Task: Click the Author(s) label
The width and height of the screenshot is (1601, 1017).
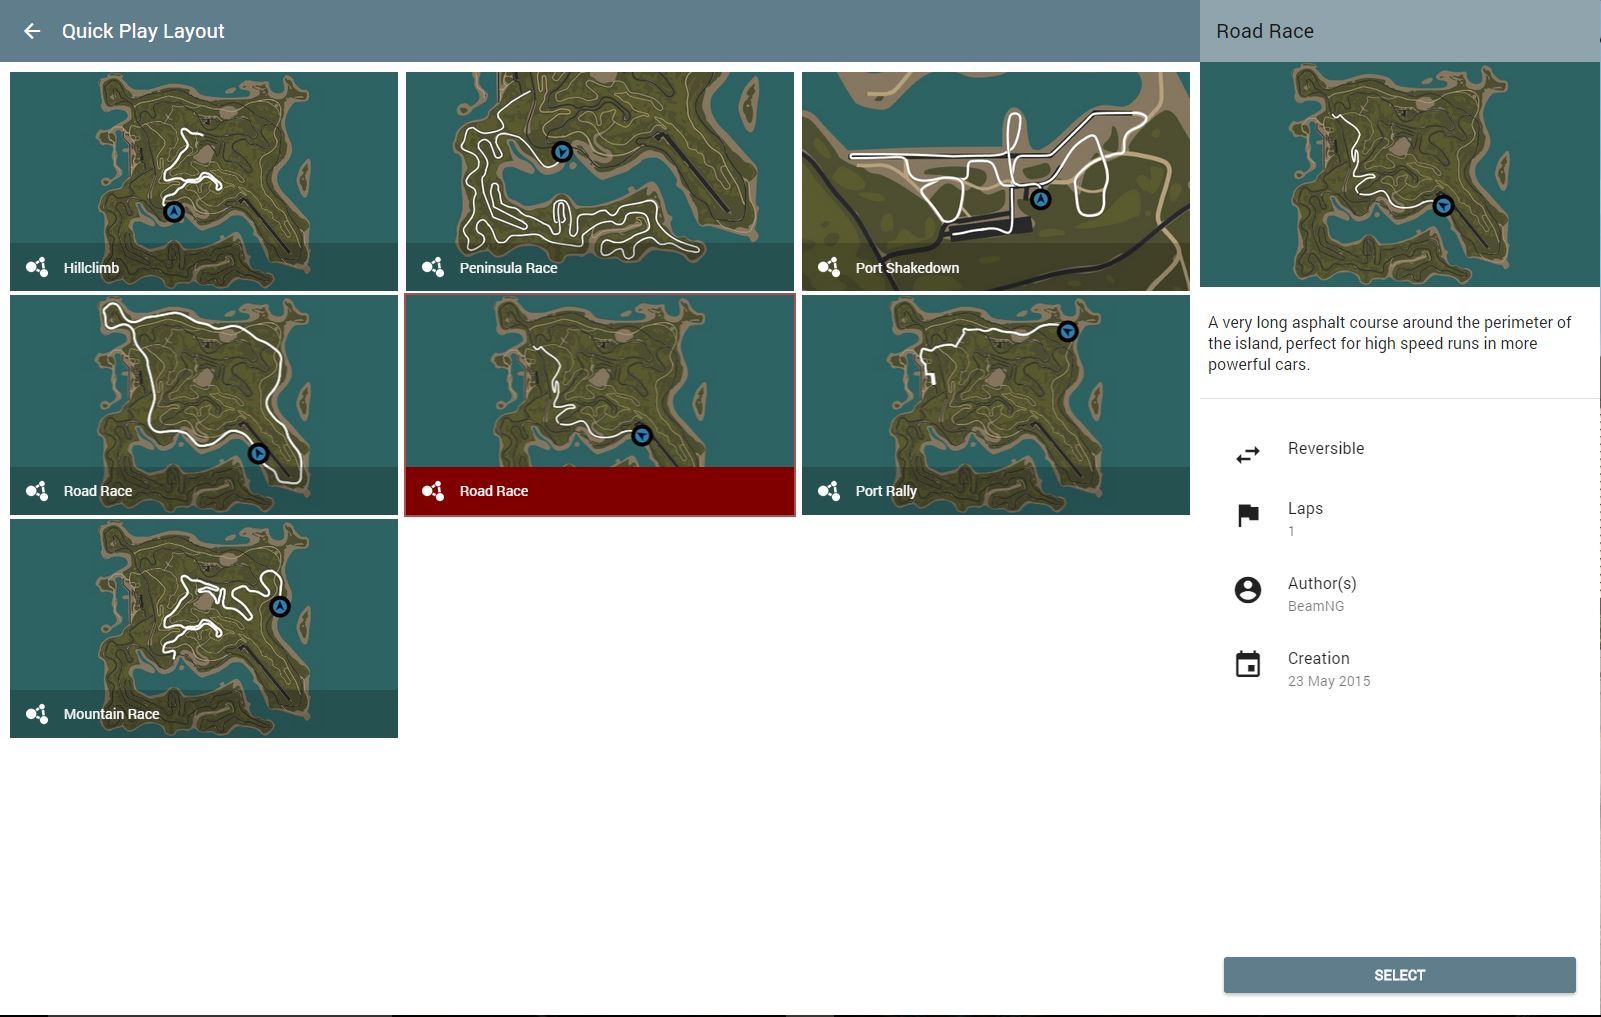Action: tap(1322, 583)
